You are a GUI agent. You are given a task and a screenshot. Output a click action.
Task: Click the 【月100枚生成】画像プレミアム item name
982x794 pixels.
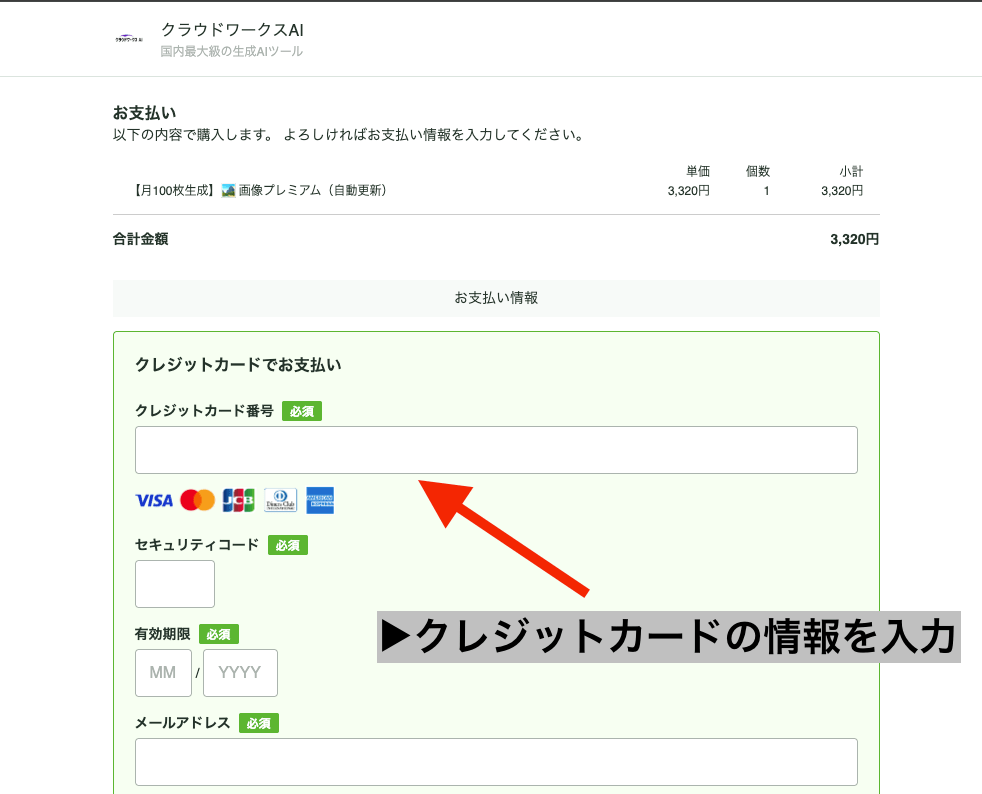tap(259, 190)
